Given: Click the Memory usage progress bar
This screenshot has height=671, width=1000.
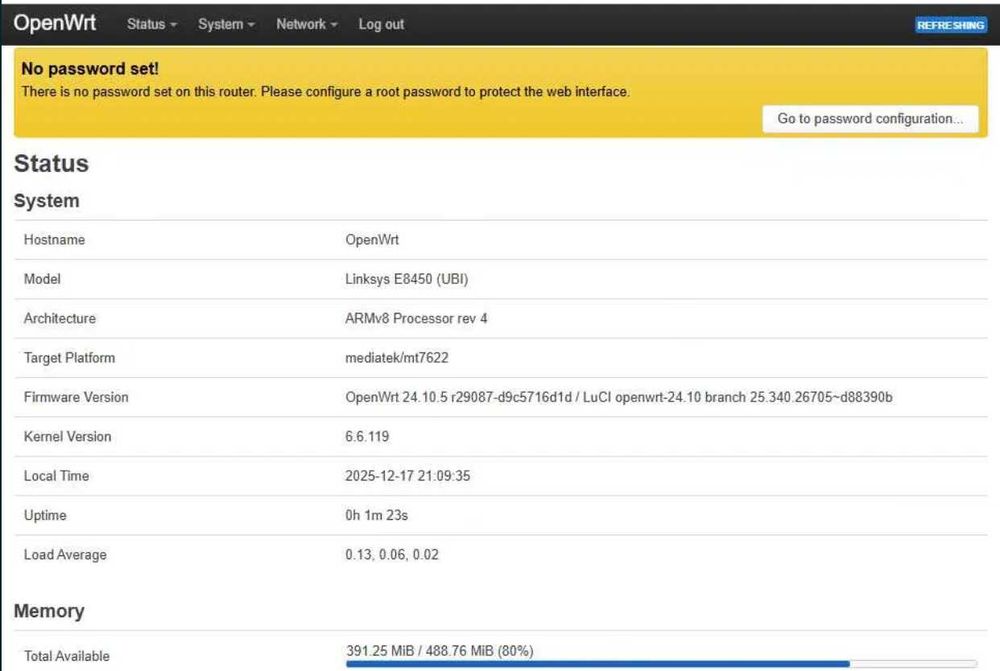Looking at the screenshot, I should coord(661,664).
